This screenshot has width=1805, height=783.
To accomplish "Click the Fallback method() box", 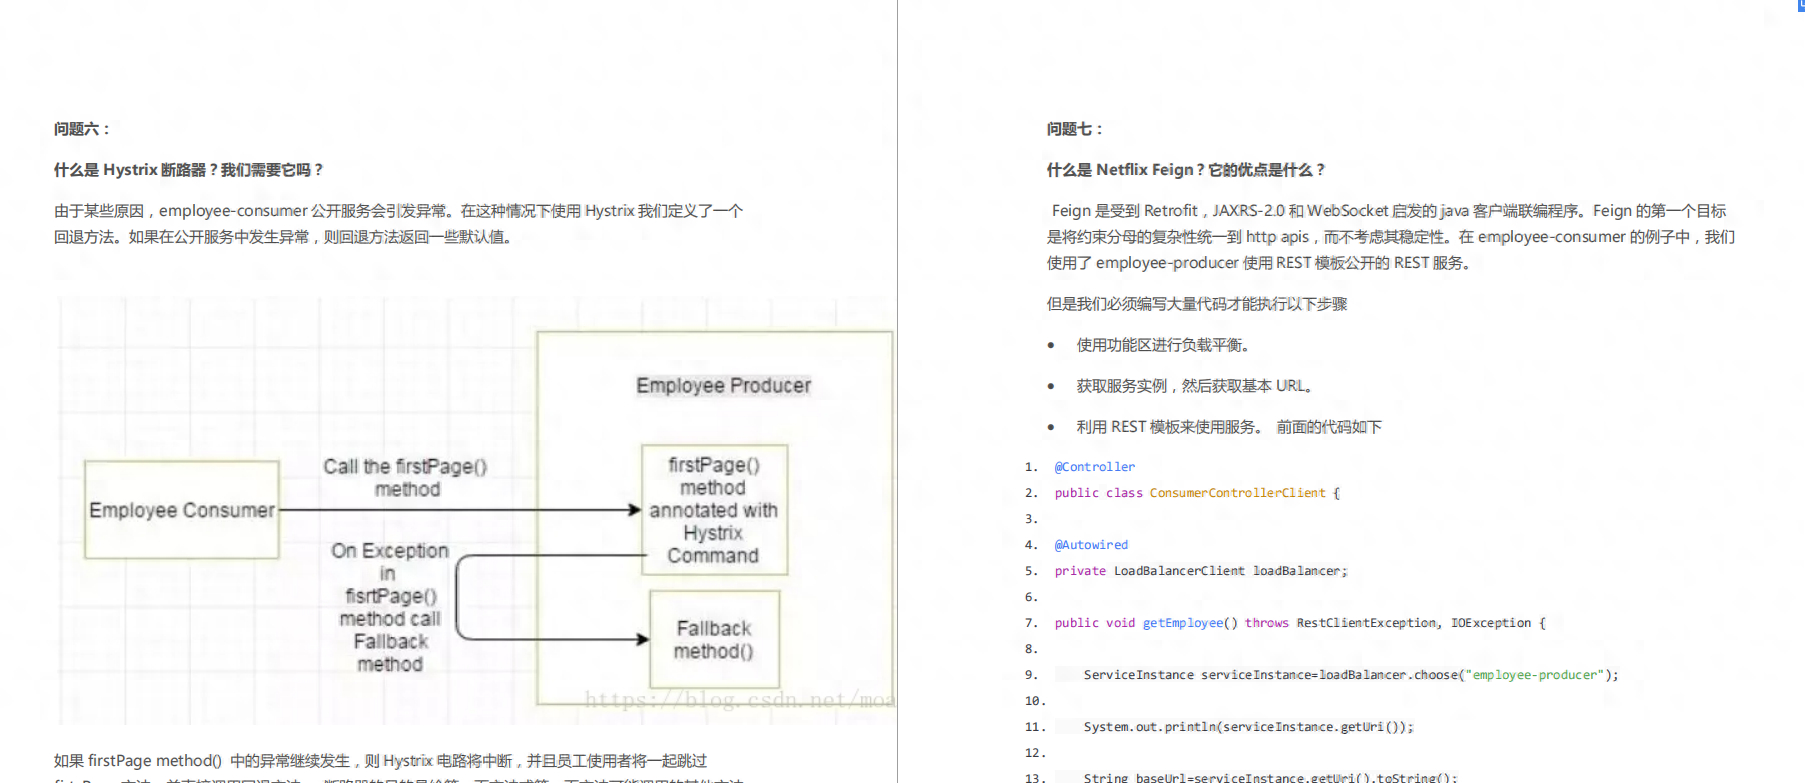I will (714, 639).
